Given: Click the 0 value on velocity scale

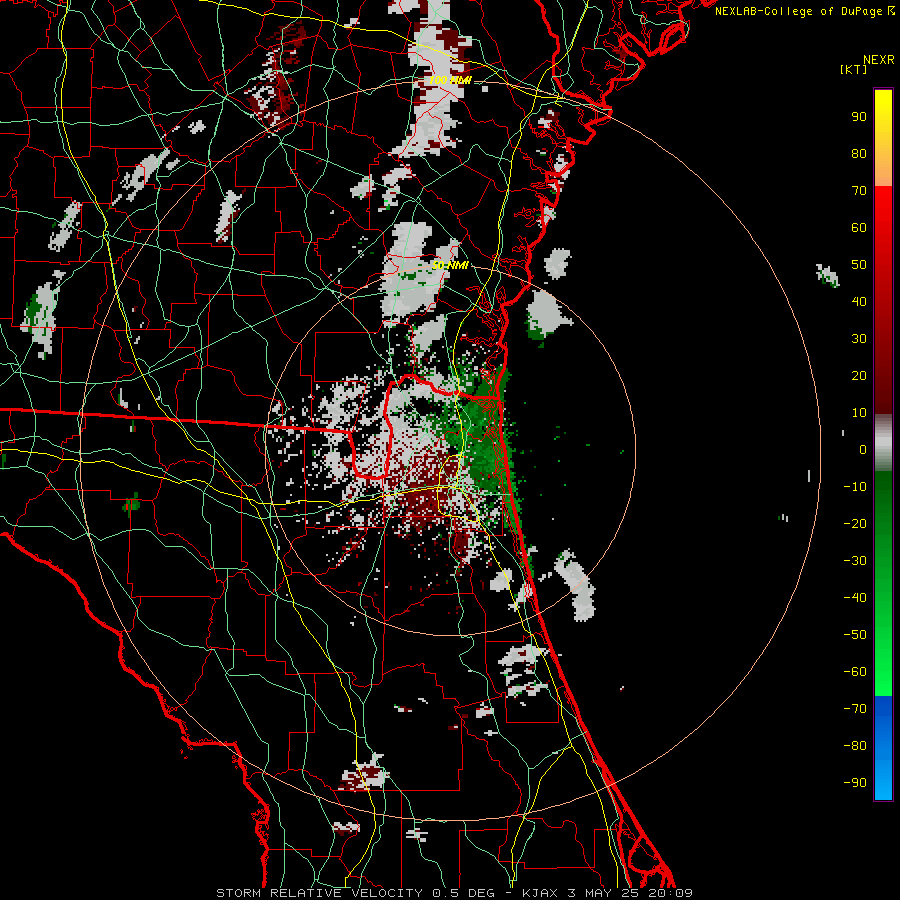Looking at the screenshot, I should click(863, 450).
